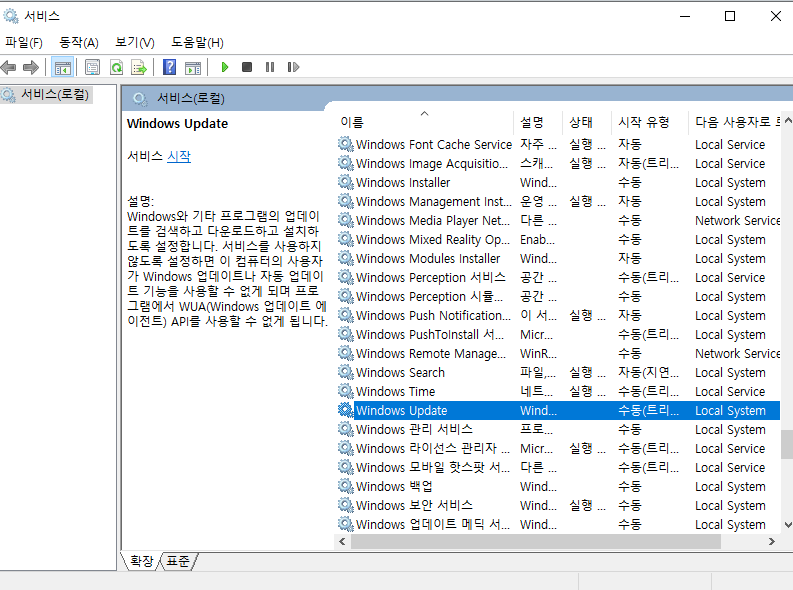Click the horizontal scrollbar thumb
Image resolution: width=793 pixels, height=590 pixels.
pyautogui.click(x=536, y=541)
